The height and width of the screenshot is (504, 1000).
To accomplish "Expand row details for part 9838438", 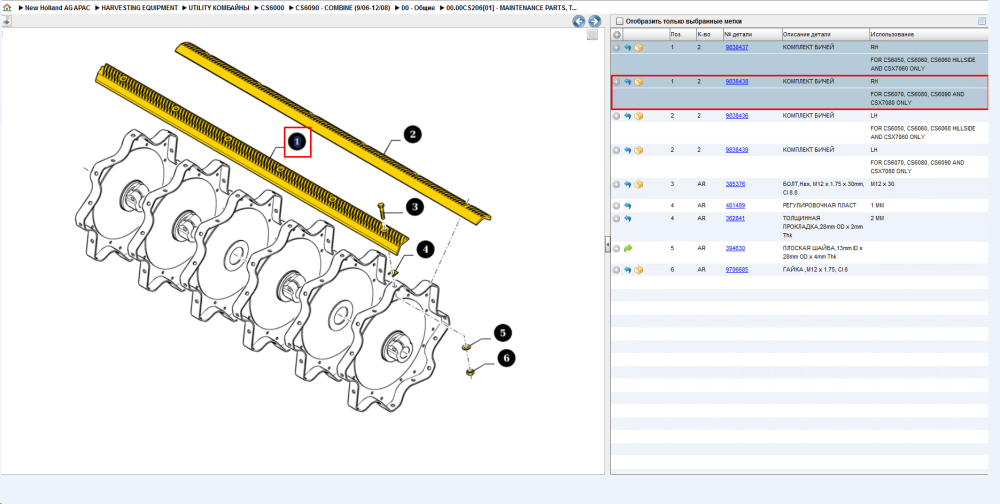I will click(x=617, y=82).
